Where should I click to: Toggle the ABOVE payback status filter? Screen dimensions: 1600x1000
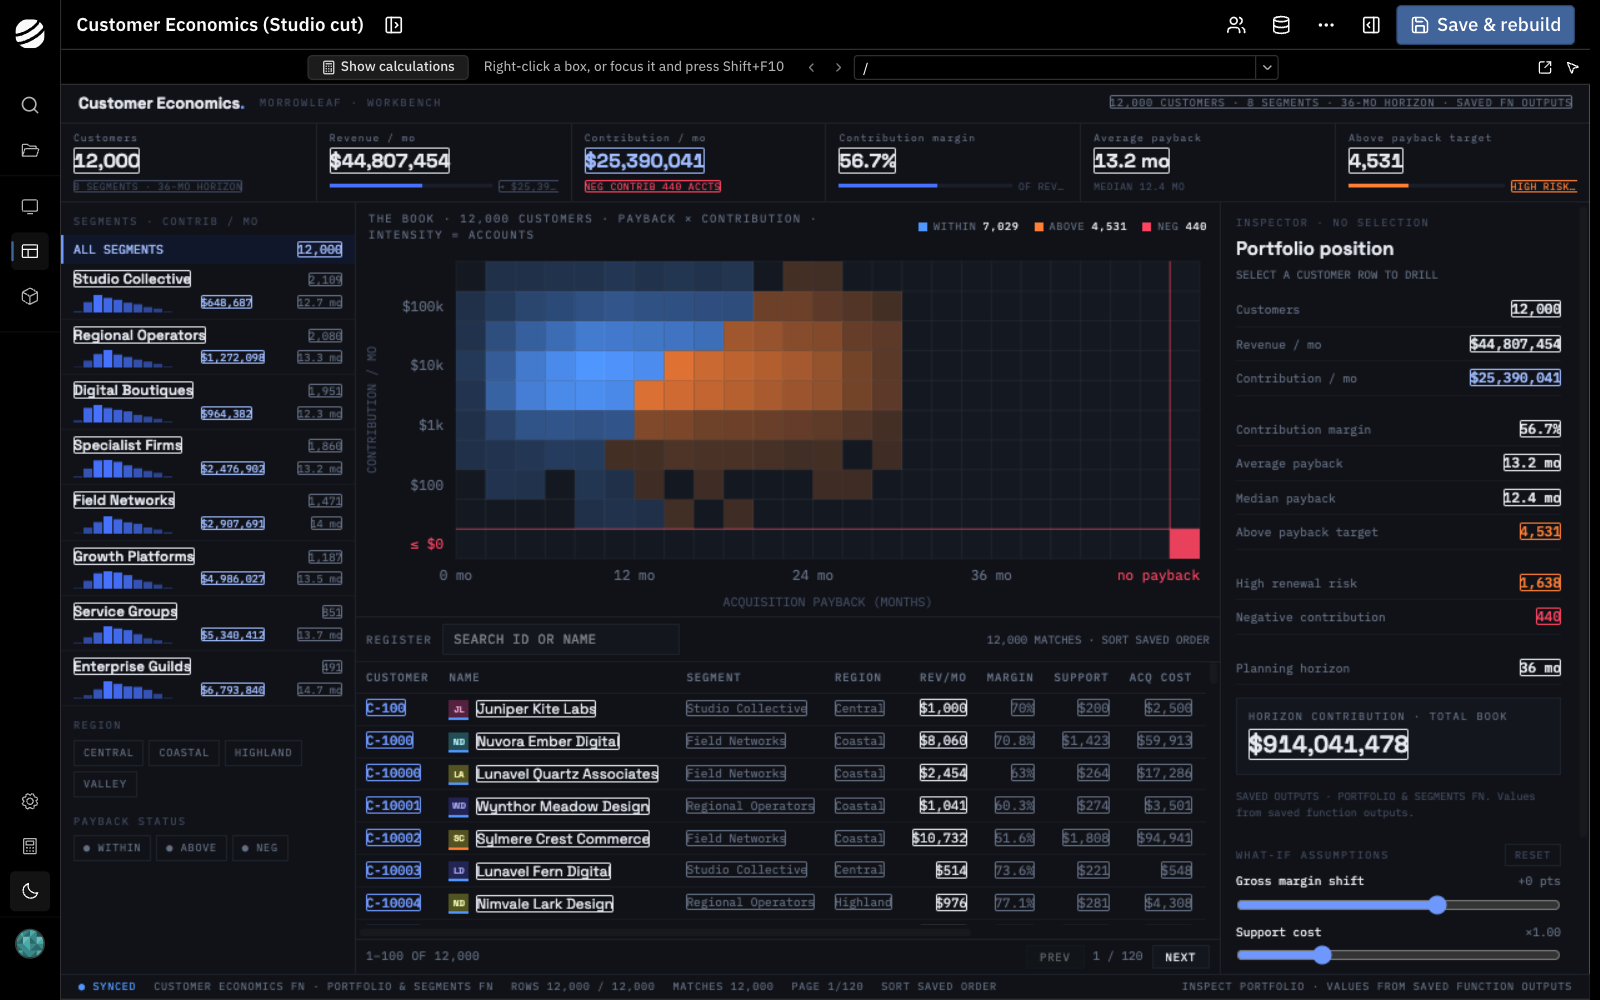click(191, 848)
